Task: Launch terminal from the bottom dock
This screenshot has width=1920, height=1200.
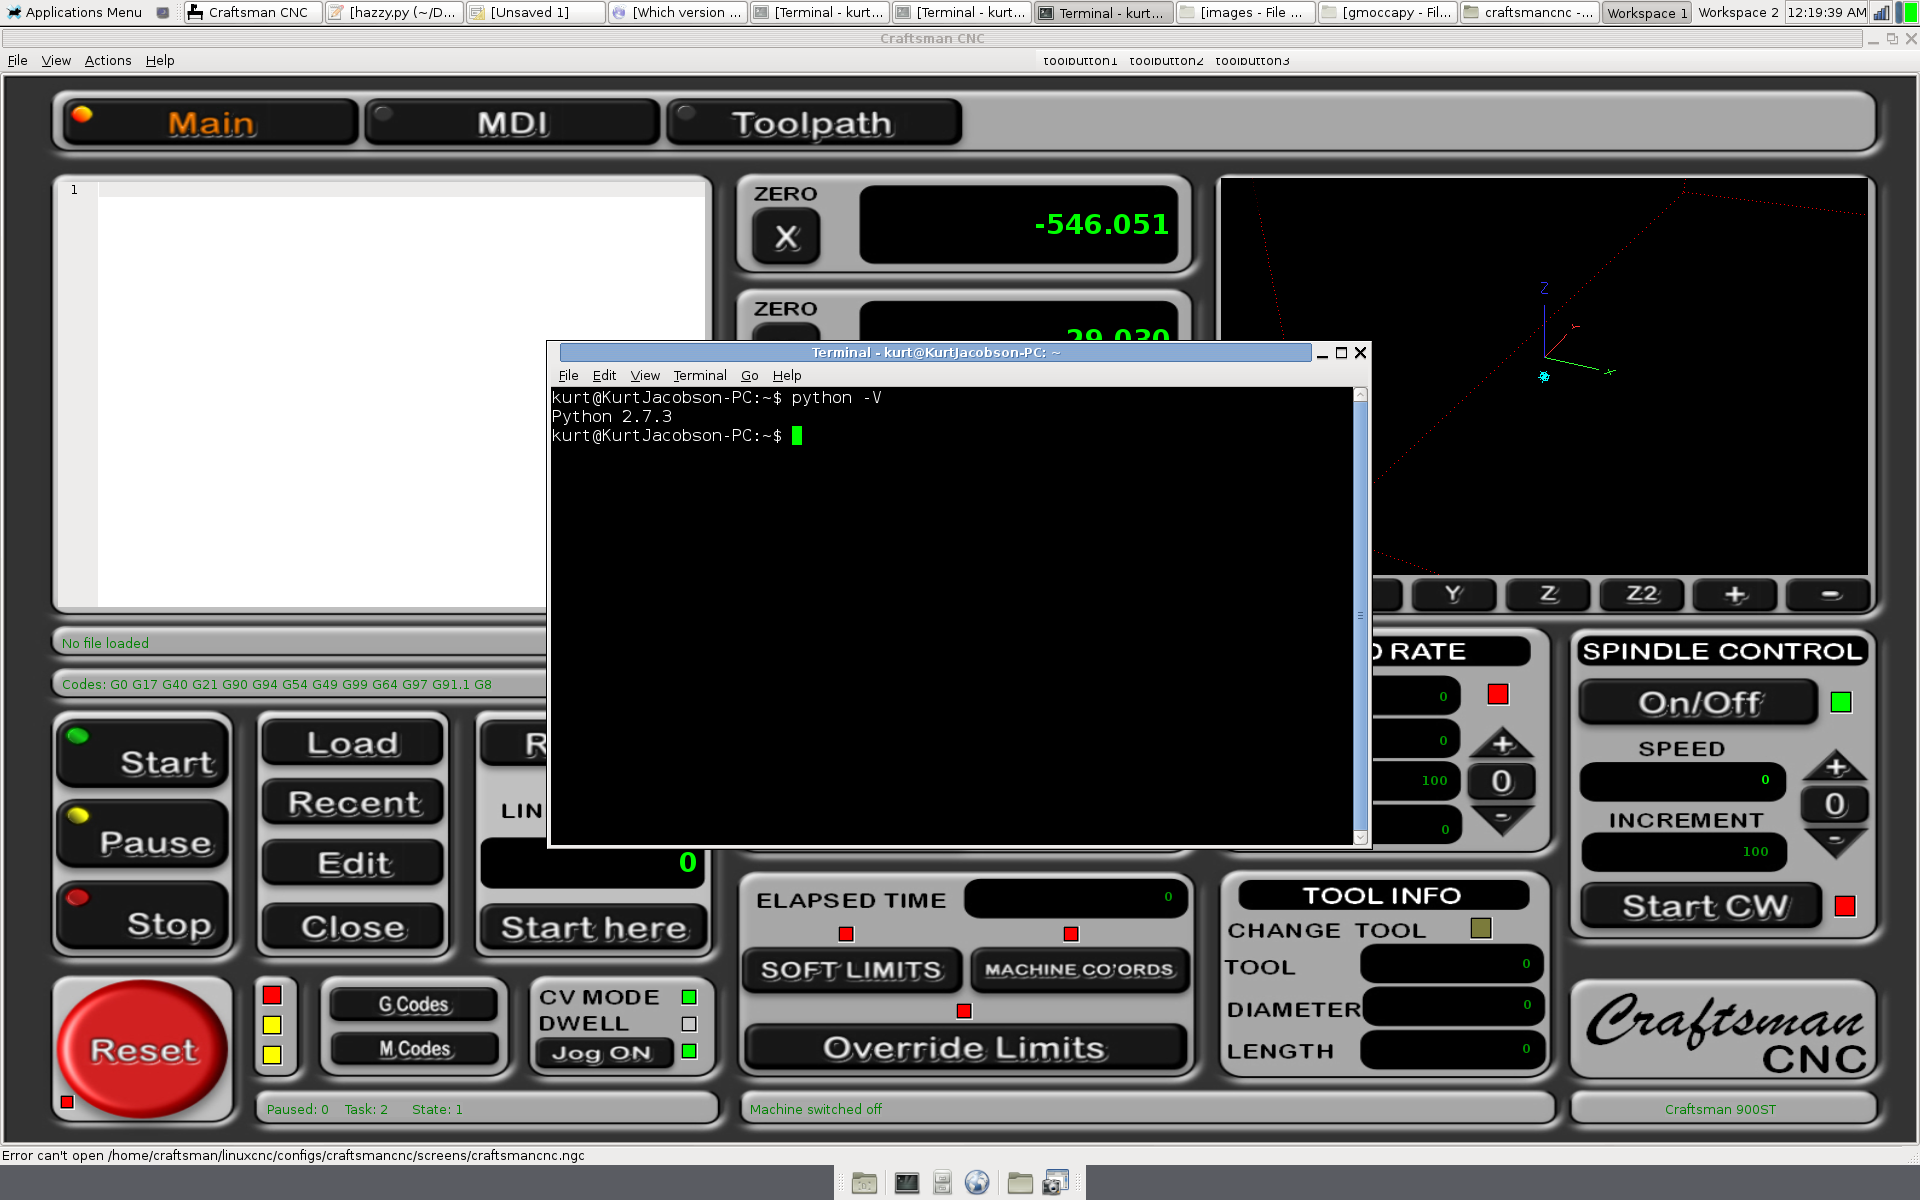Action: 906,1183
